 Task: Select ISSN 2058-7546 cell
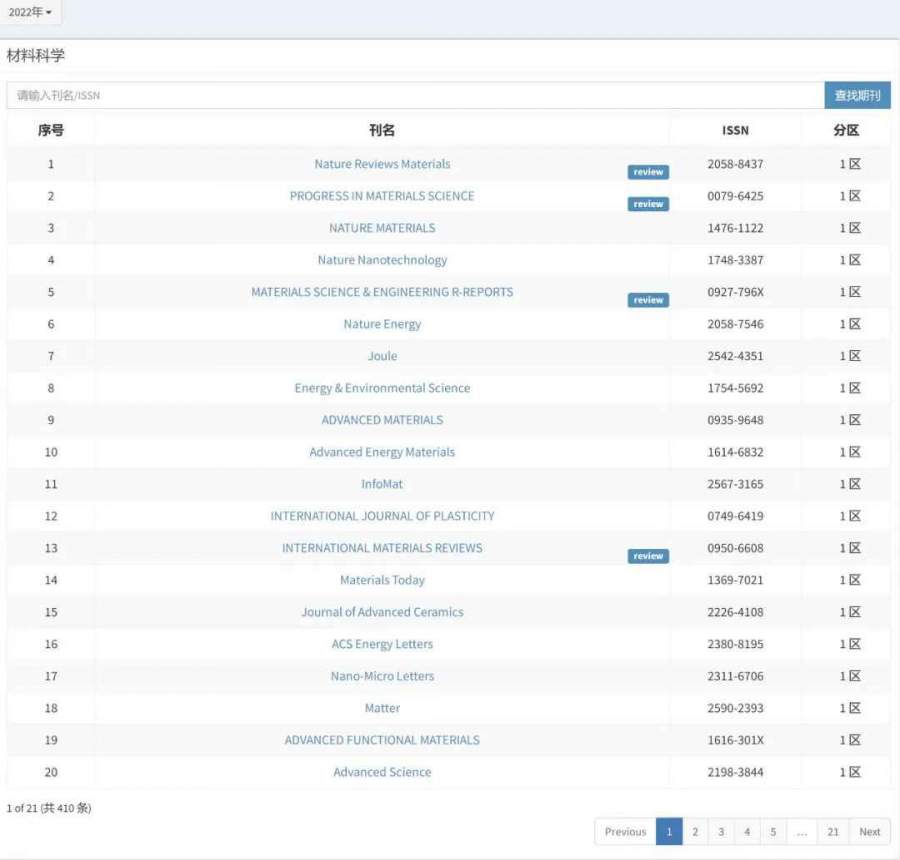pos(736,324)
